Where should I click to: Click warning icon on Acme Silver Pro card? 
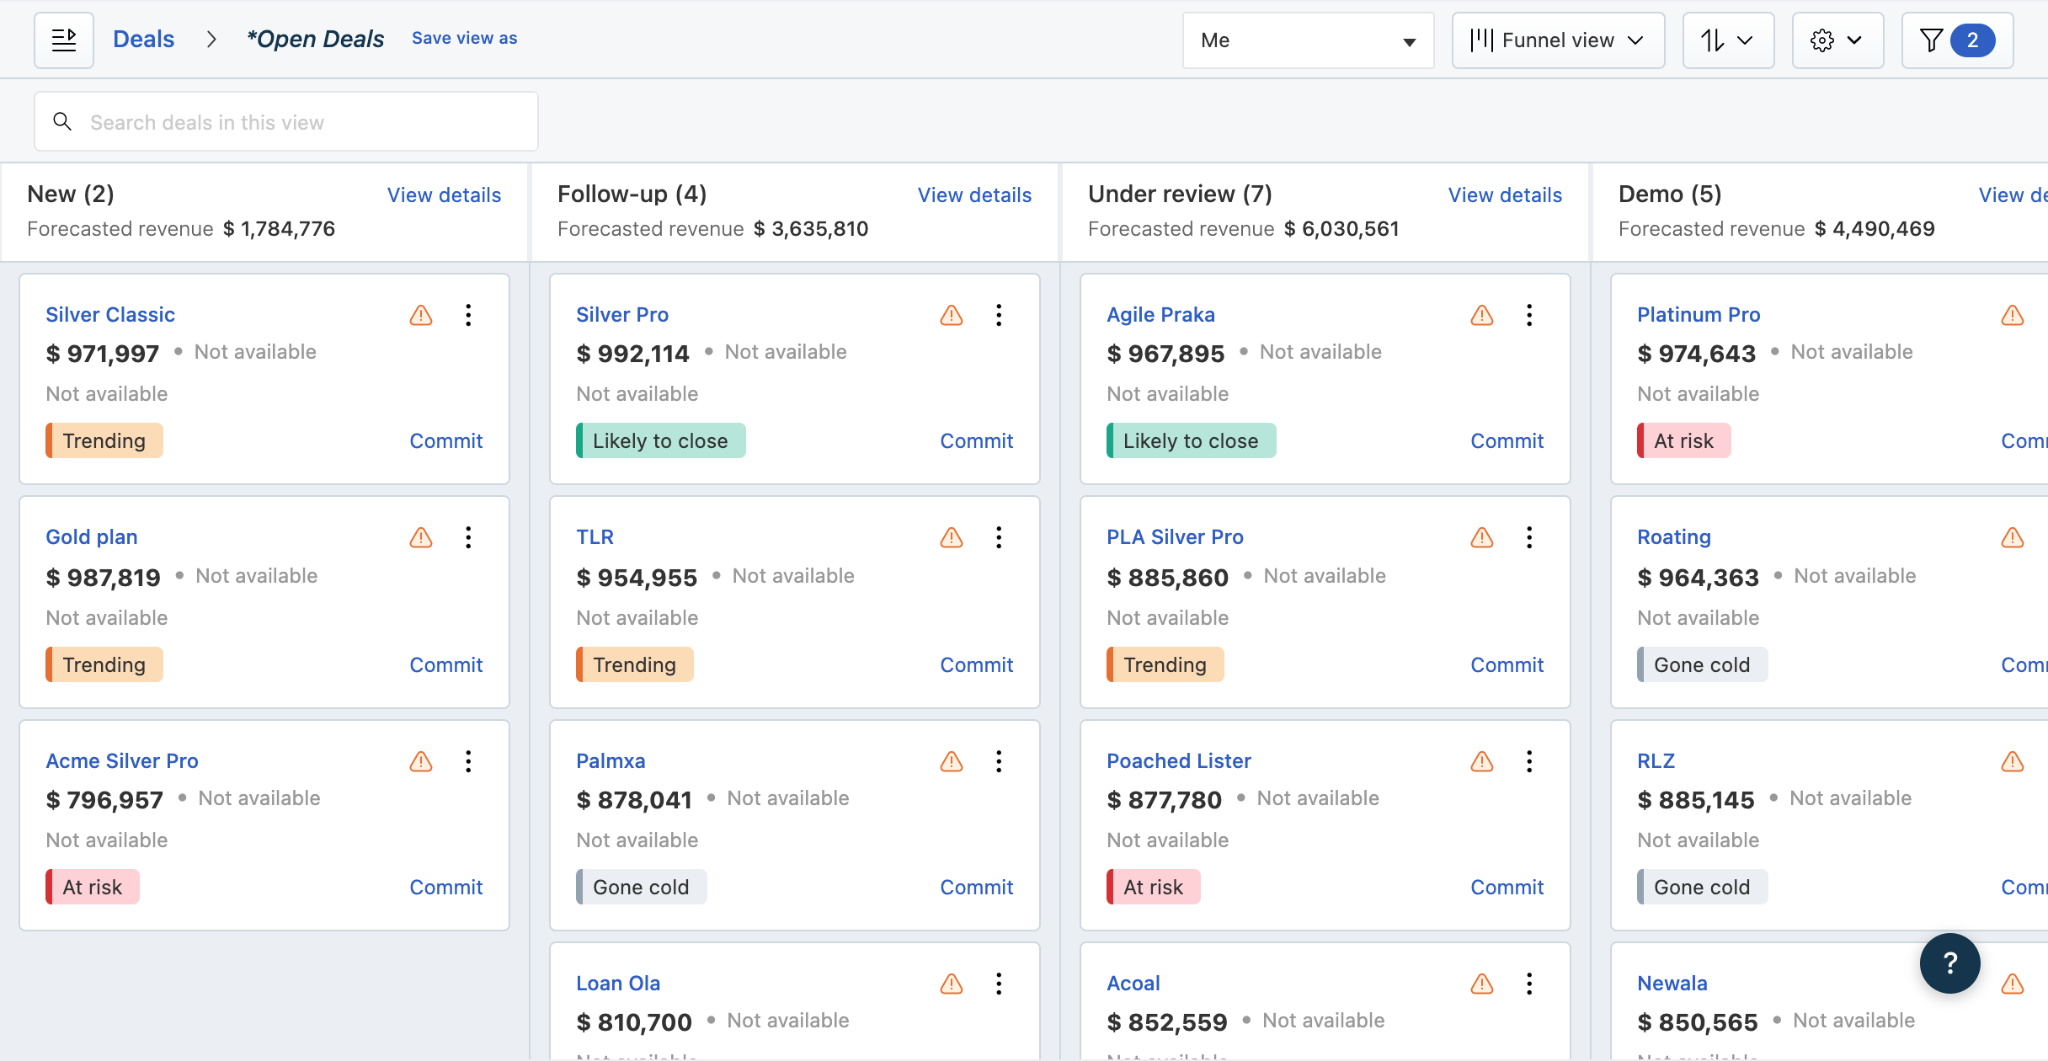[x=421, y=762]
